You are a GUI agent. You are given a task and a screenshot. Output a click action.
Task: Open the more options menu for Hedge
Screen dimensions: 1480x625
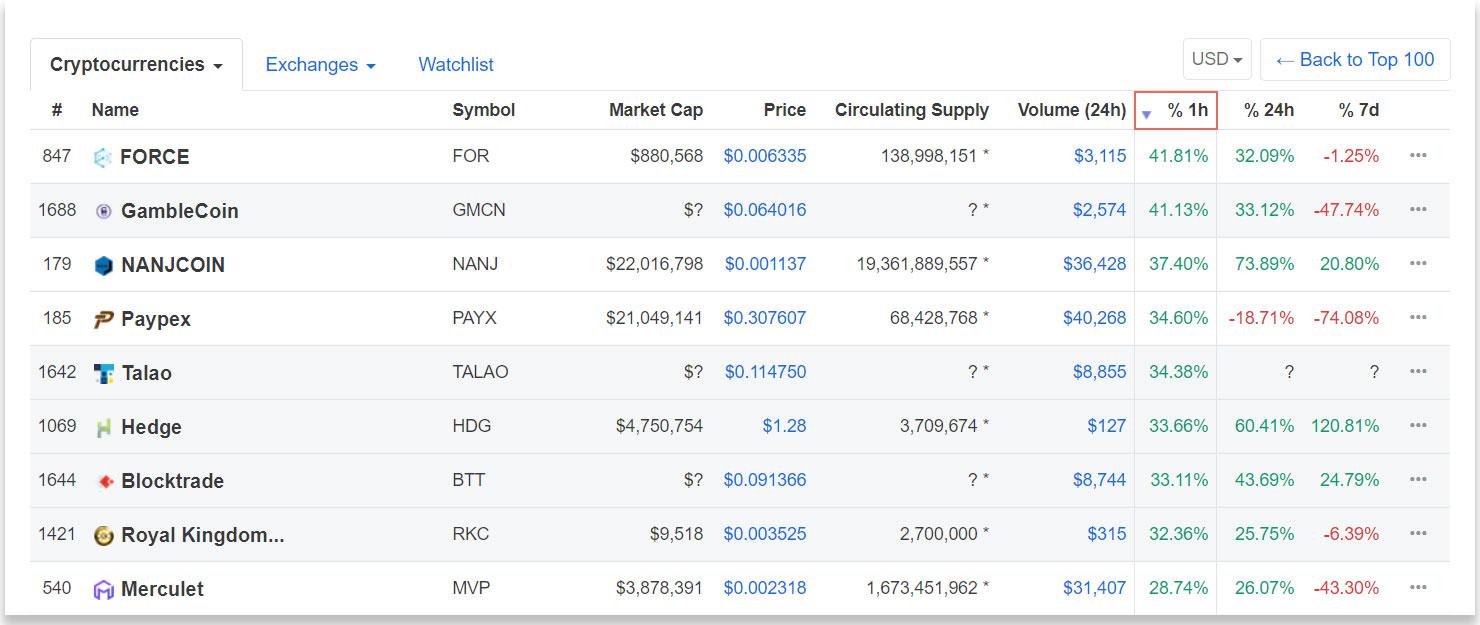pos(1418,426)
